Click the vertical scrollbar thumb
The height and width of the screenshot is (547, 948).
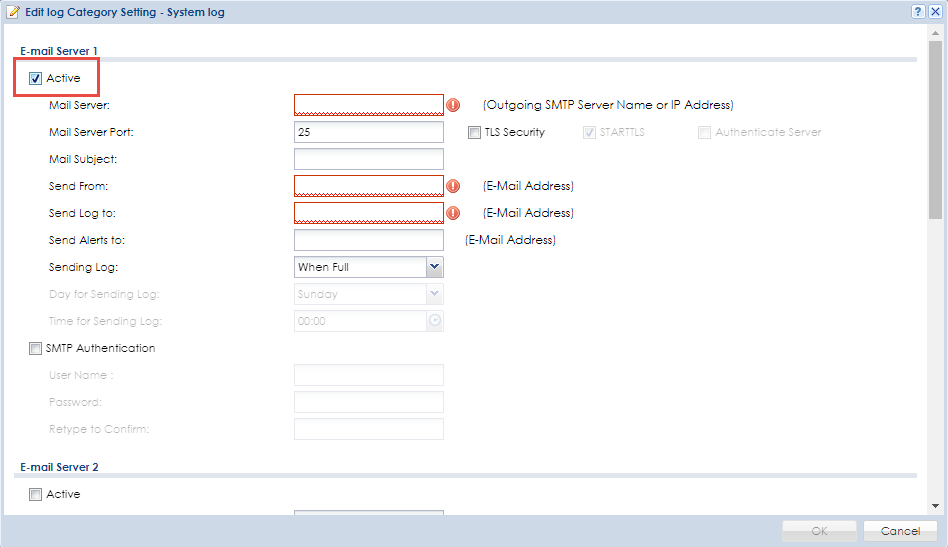pos(935,130)
